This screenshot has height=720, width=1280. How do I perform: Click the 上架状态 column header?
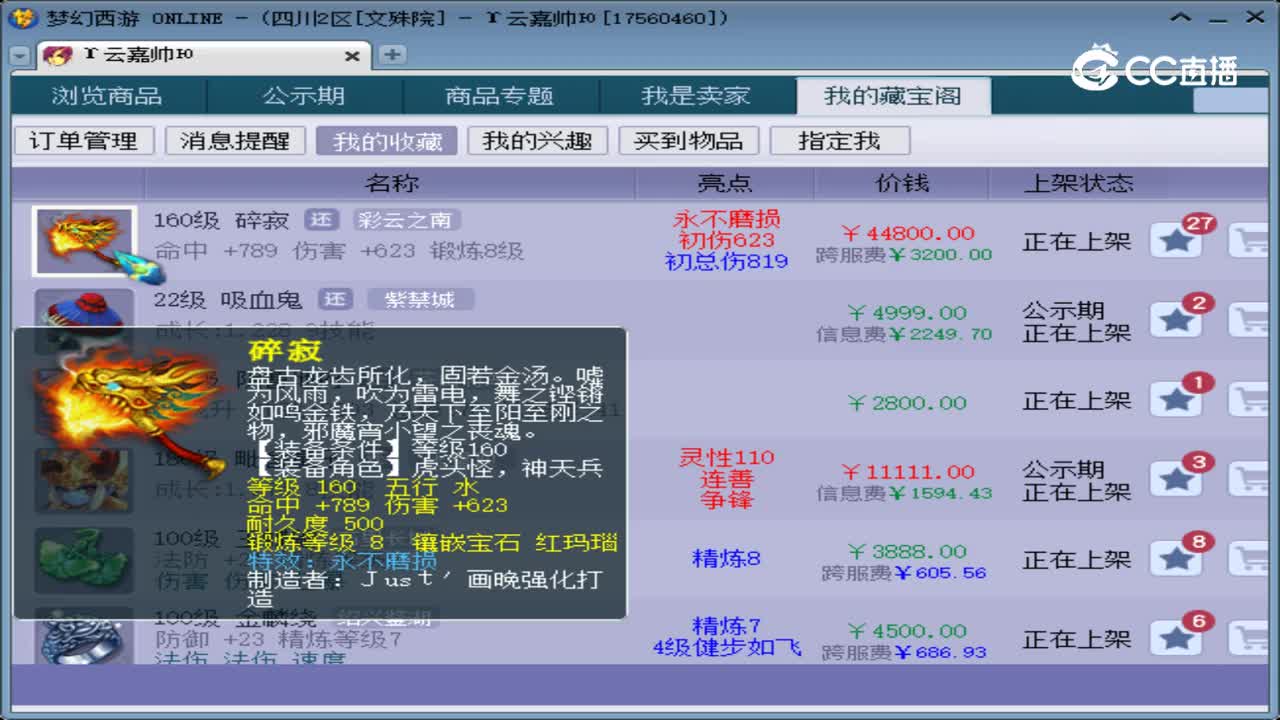(x=1078, y=183)
